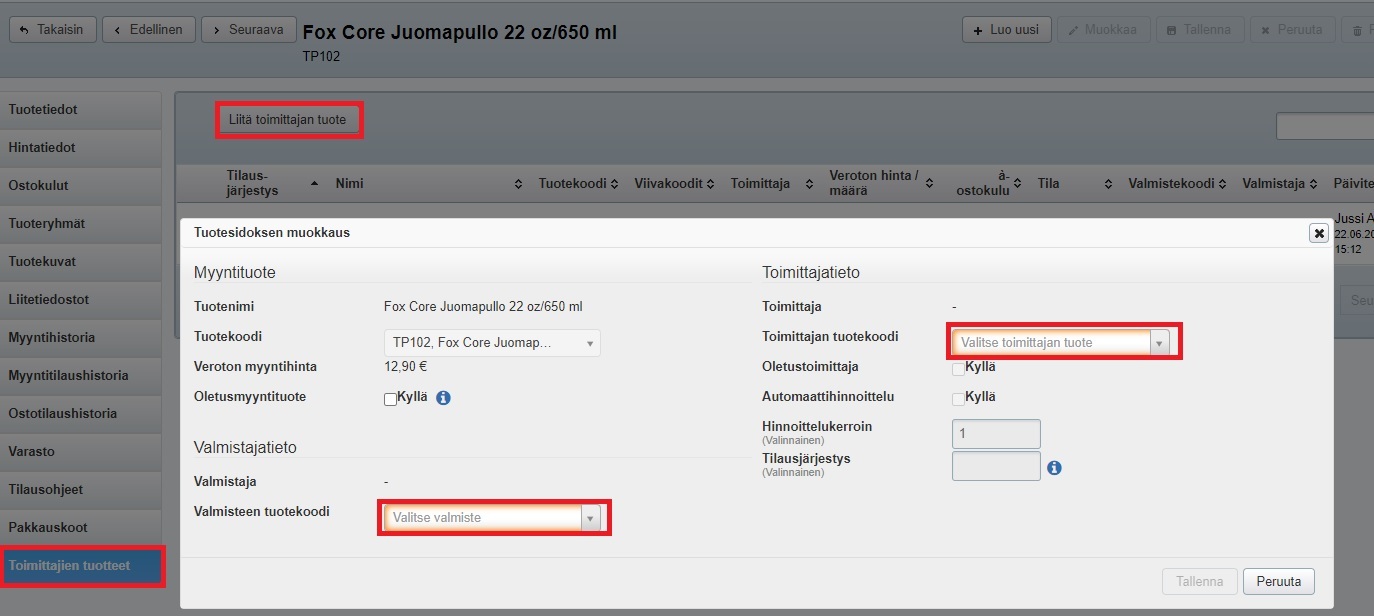This screenshot has width=1374, height=616.
Task: Click the Hinnoittelukerroin input field
Action: [x=996, y=434]
